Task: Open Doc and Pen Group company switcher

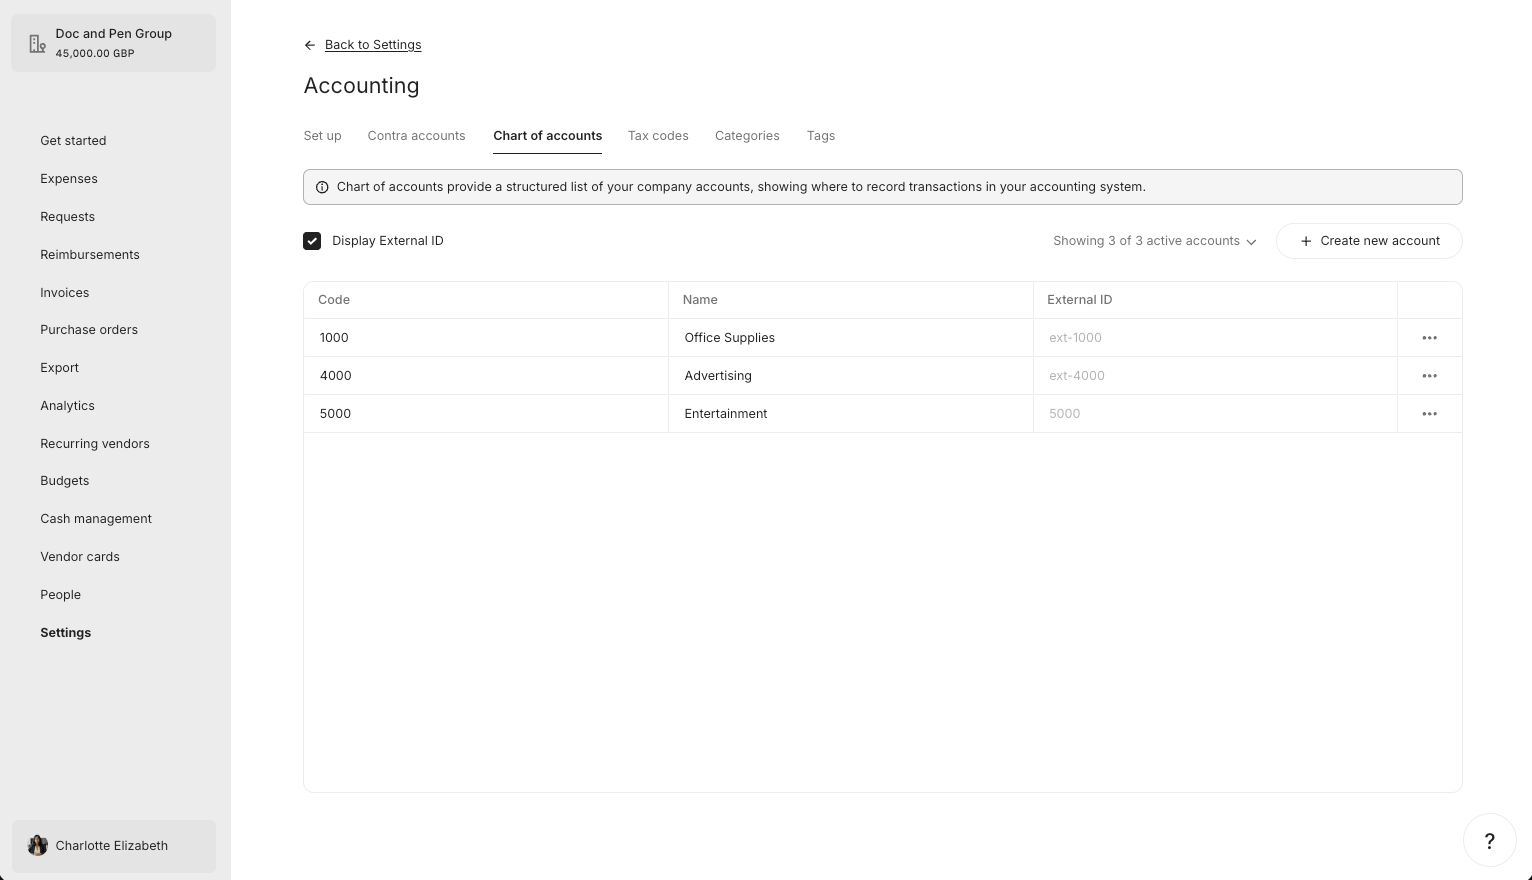Action: coord(113,43)
